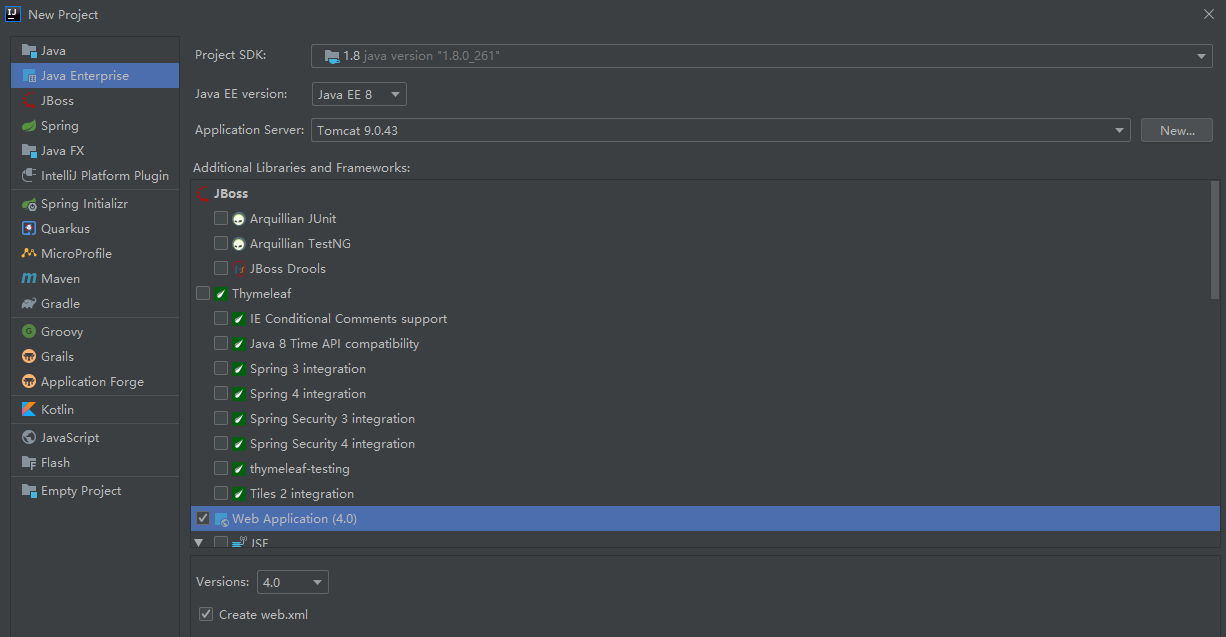Check the Thymeleaf framework checkbox
The image size is (1226, 637).
203,293
